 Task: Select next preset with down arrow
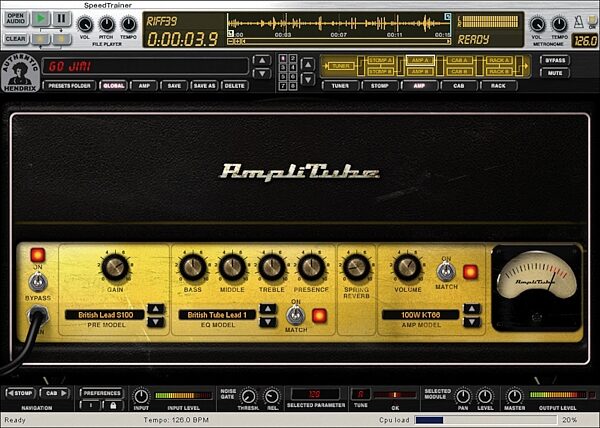point(262,73)
